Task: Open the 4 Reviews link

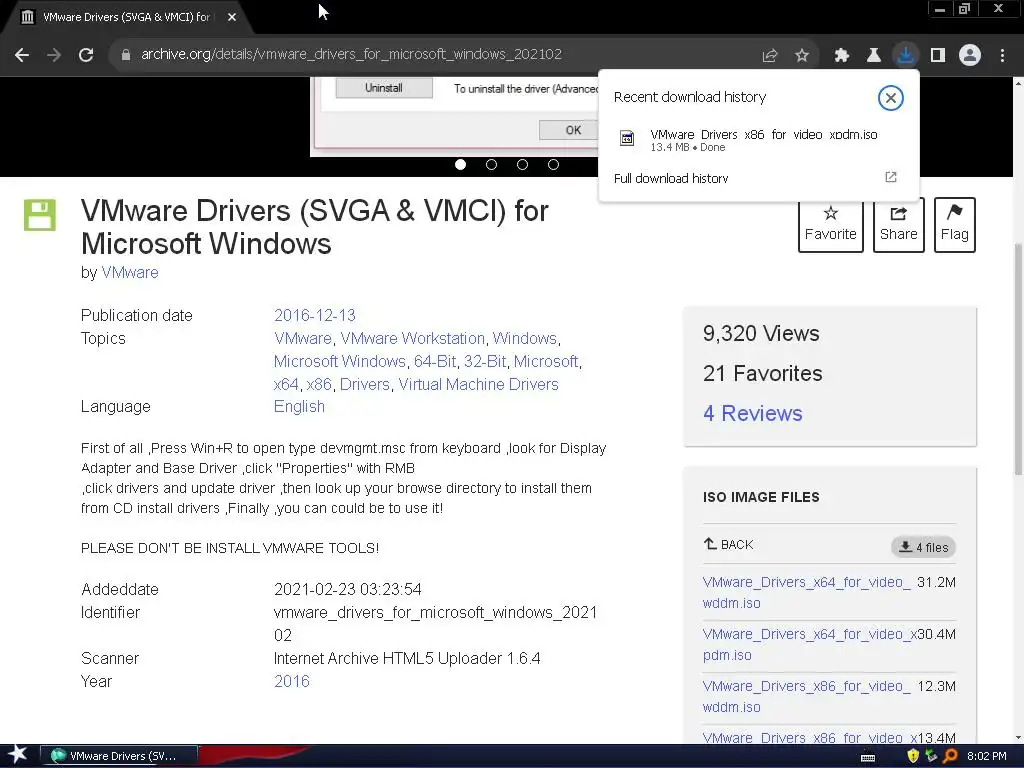Action: click(752, 413)
